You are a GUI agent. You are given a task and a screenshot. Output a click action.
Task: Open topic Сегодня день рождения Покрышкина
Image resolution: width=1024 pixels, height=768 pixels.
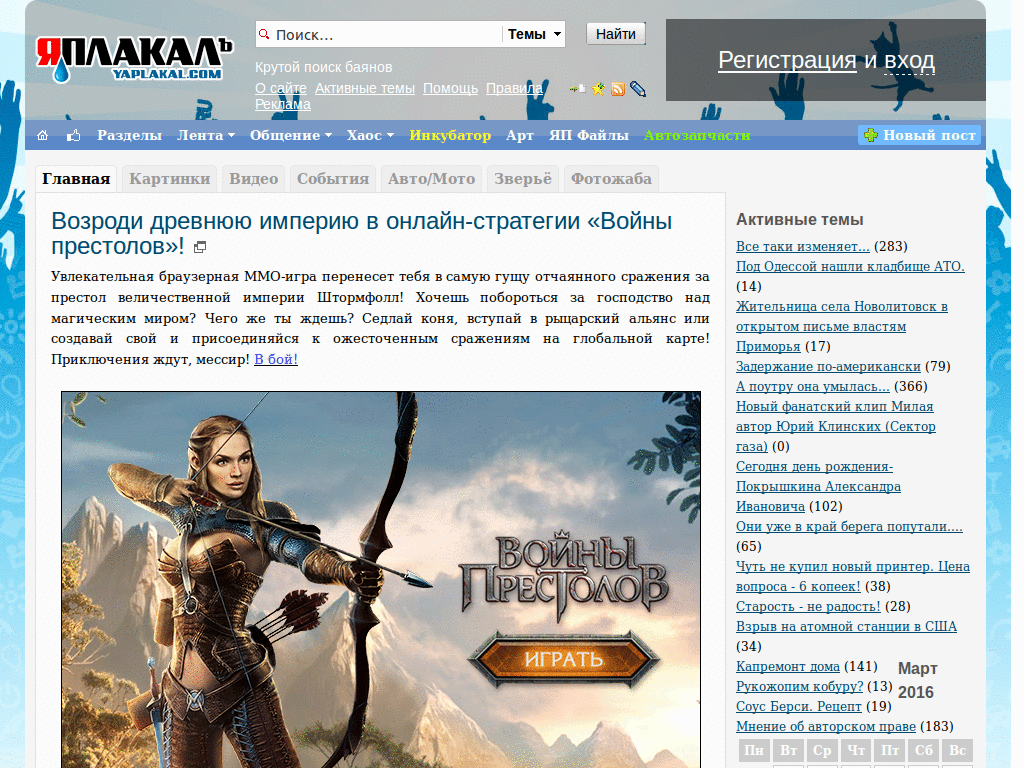(818, 487)
